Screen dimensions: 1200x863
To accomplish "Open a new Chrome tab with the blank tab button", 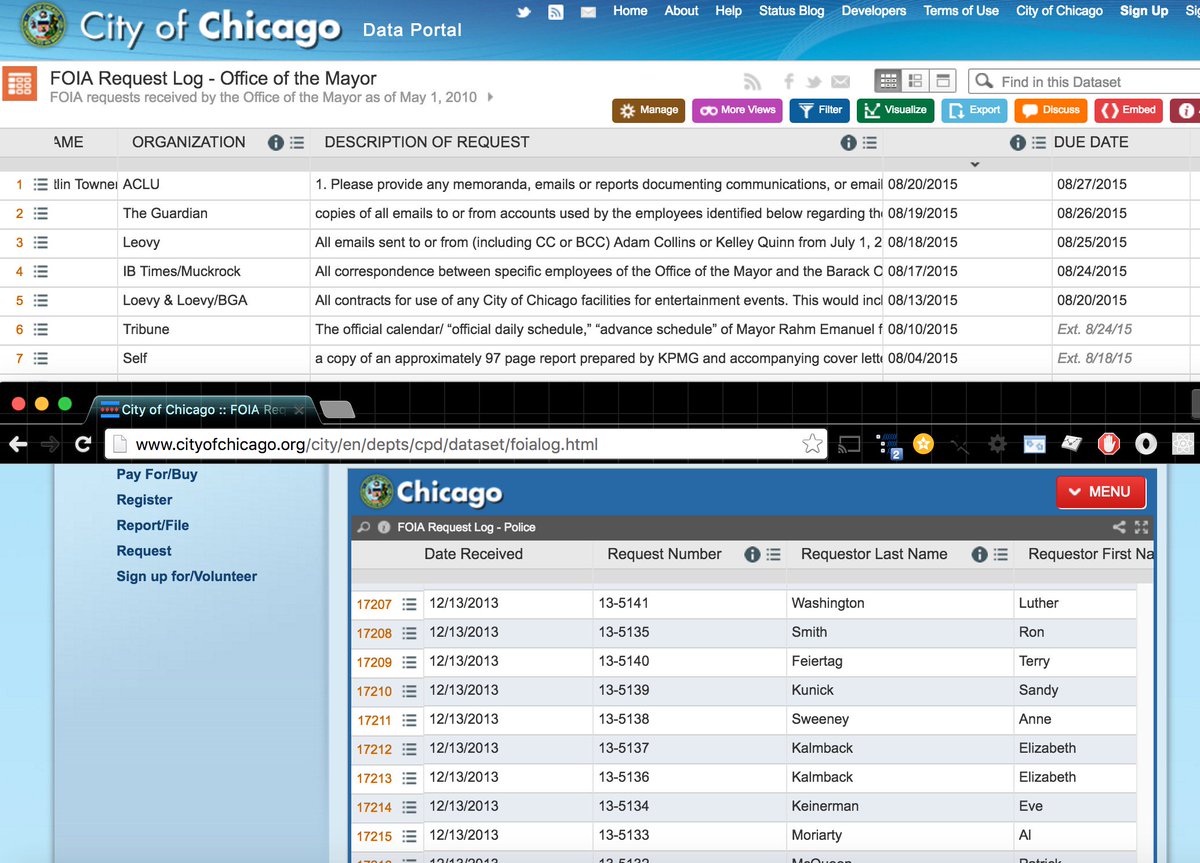I will pos(337,408).
